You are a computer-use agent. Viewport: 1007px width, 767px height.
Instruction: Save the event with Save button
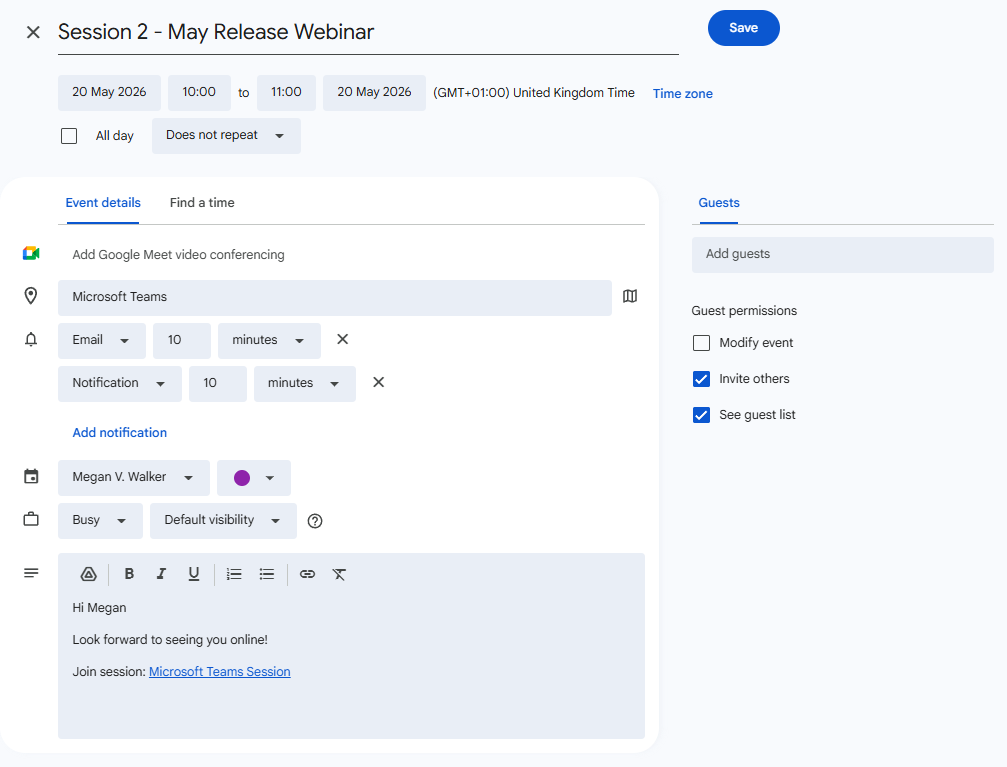[744, 28]
